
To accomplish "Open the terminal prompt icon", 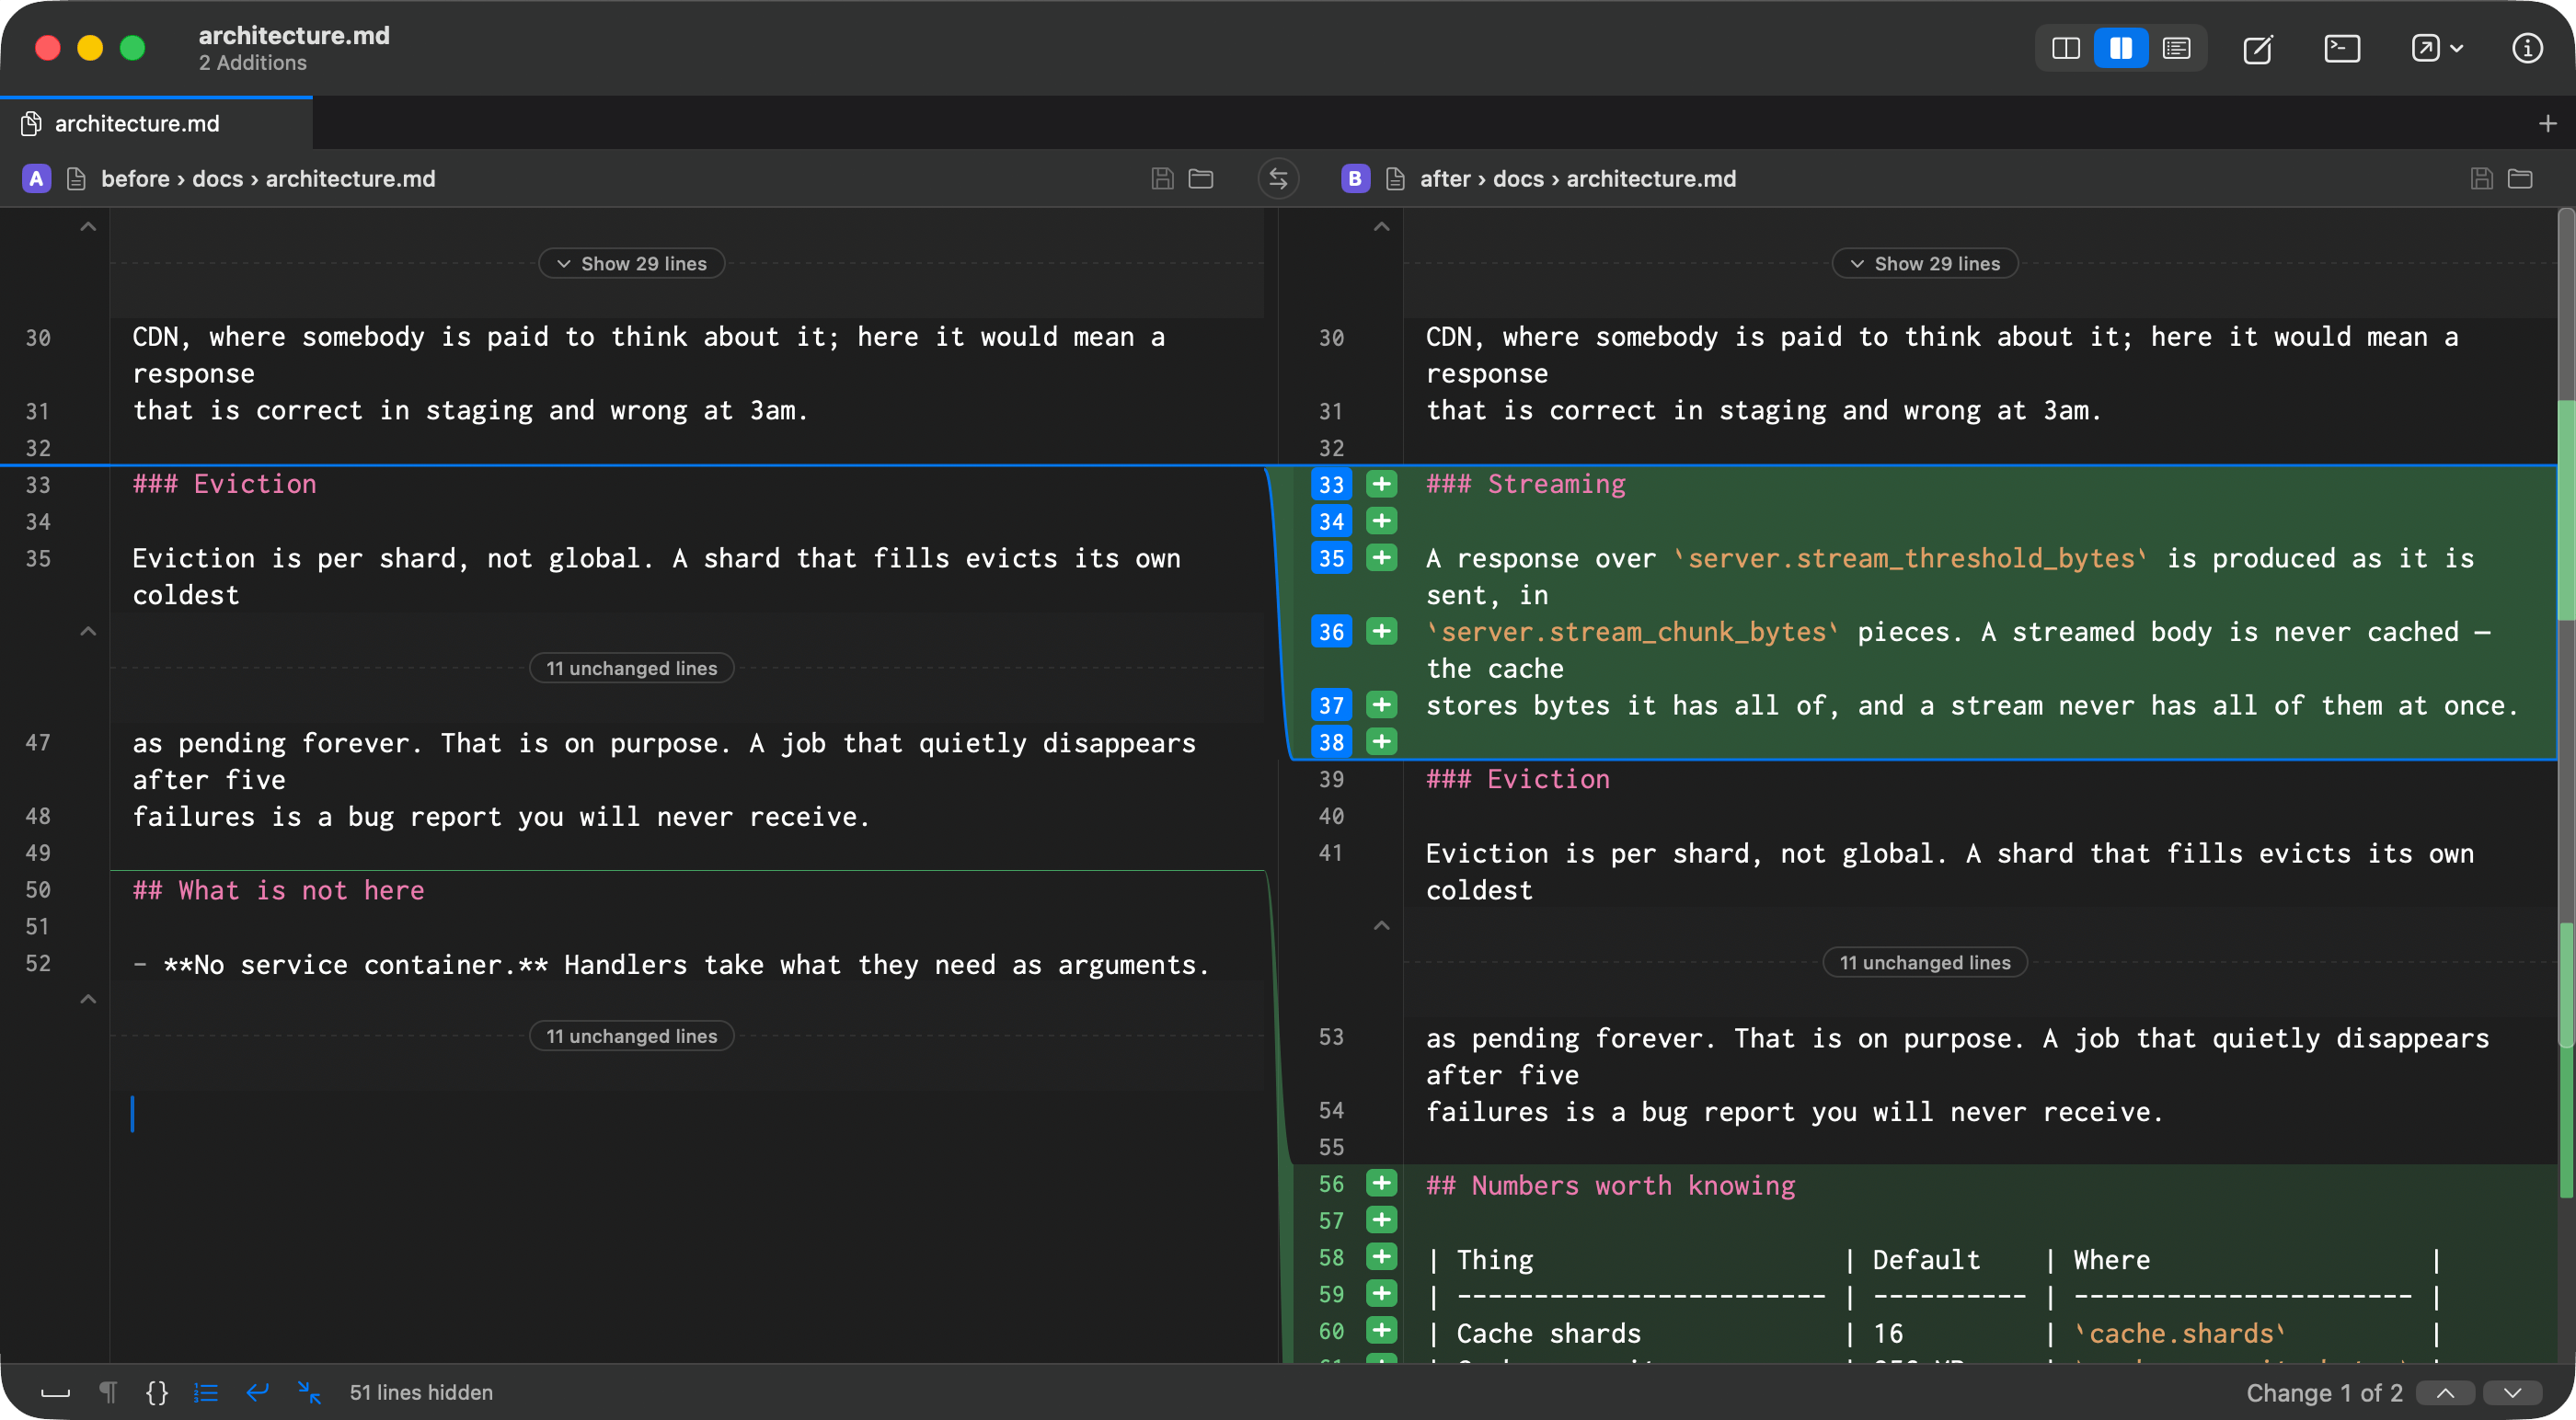I will 2342,48.
